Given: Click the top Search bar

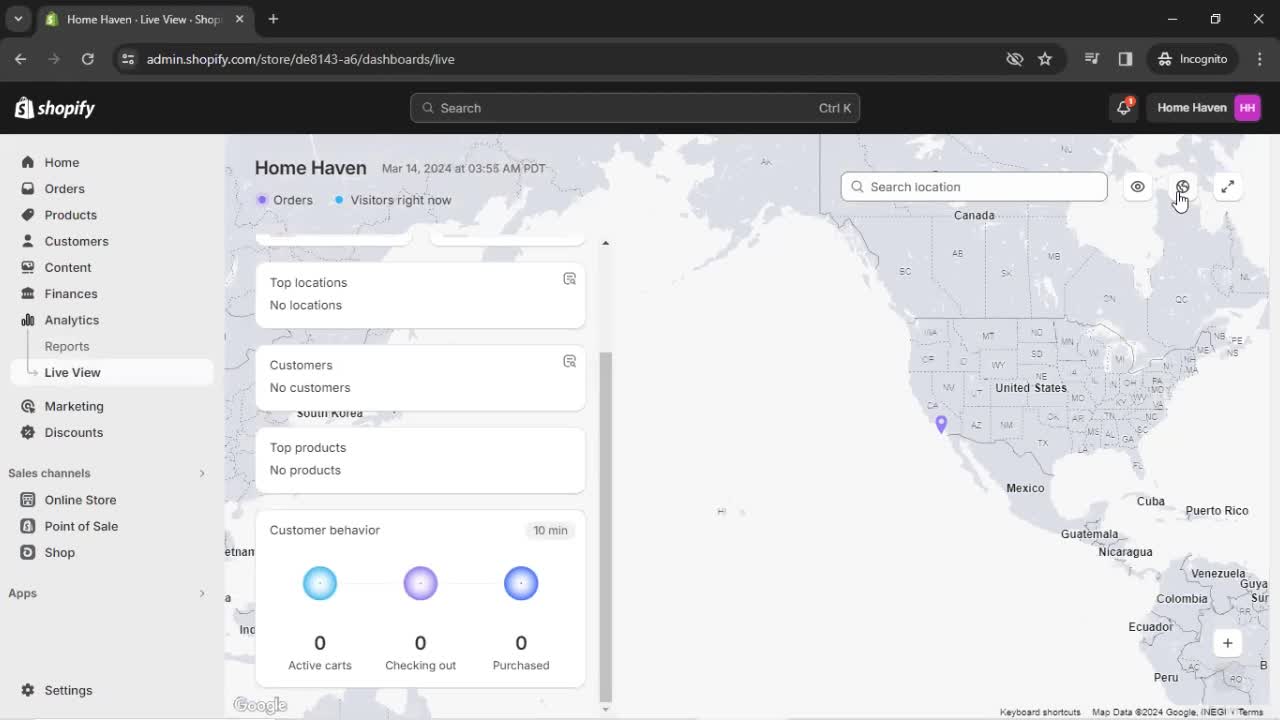Looking at the screenshot, I should click(x=635, y=108).
